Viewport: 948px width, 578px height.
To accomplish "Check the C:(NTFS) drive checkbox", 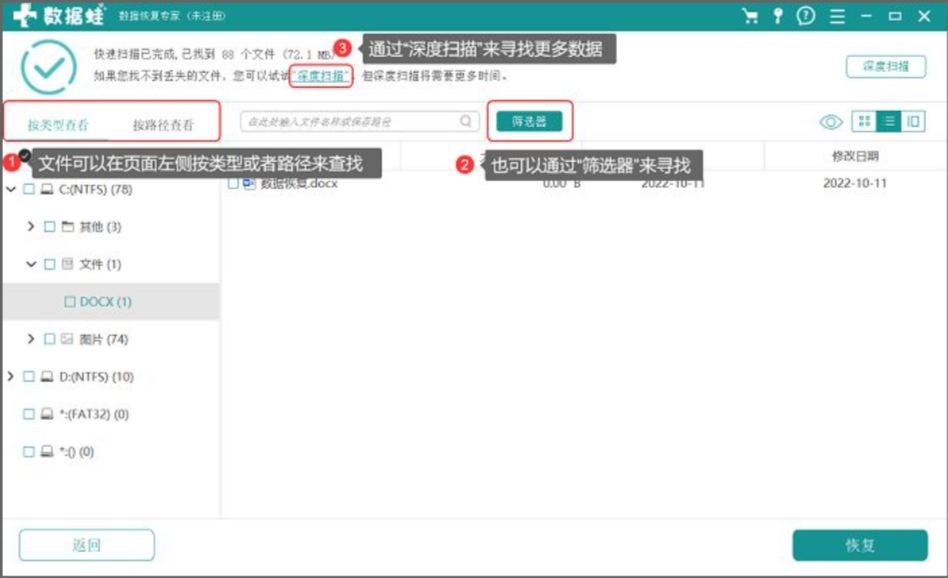I will [28, 189].
